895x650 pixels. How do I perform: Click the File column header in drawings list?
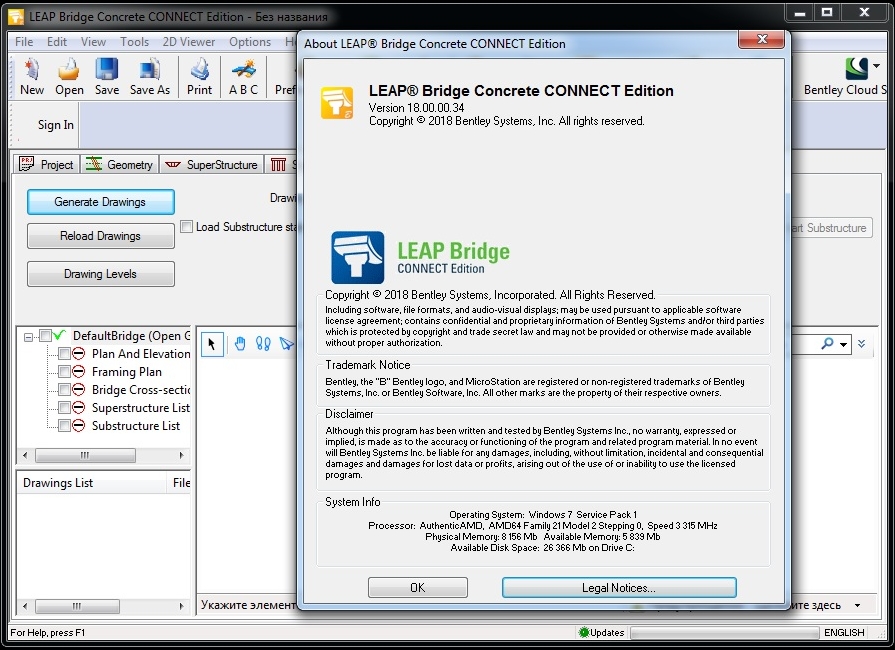[x=179, y=483]
